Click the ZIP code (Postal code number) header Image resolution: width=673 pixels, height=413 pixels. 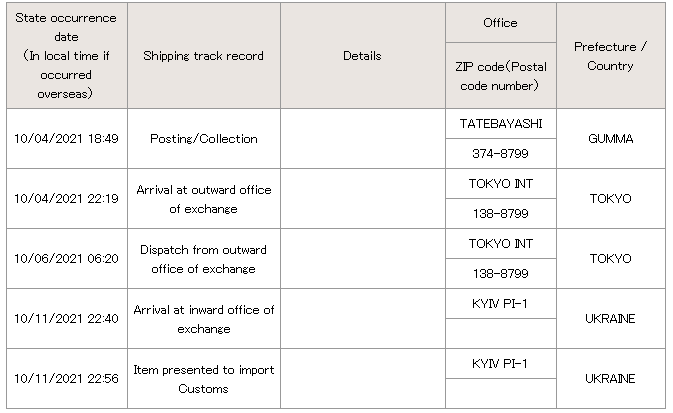point(500,75)
